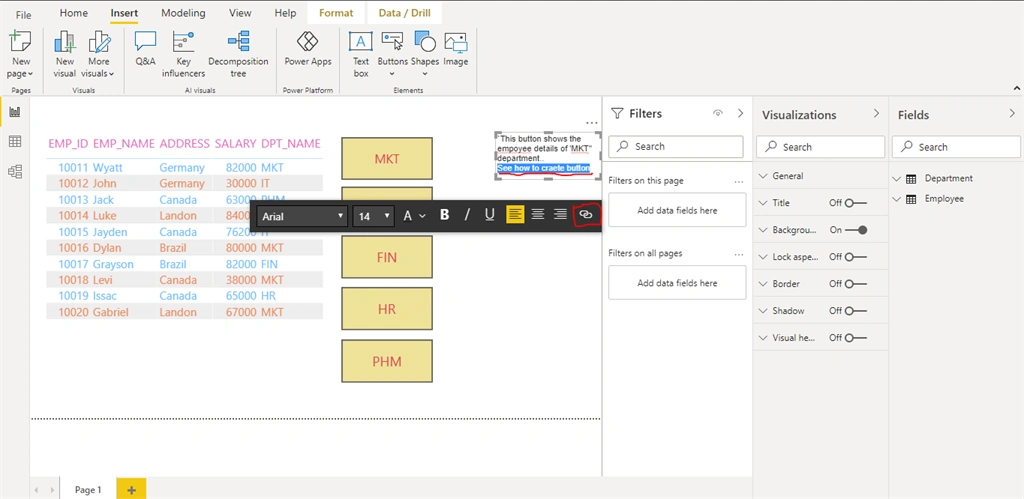Switch to Data view in sidebar
1024x499 pixels.
14,142
